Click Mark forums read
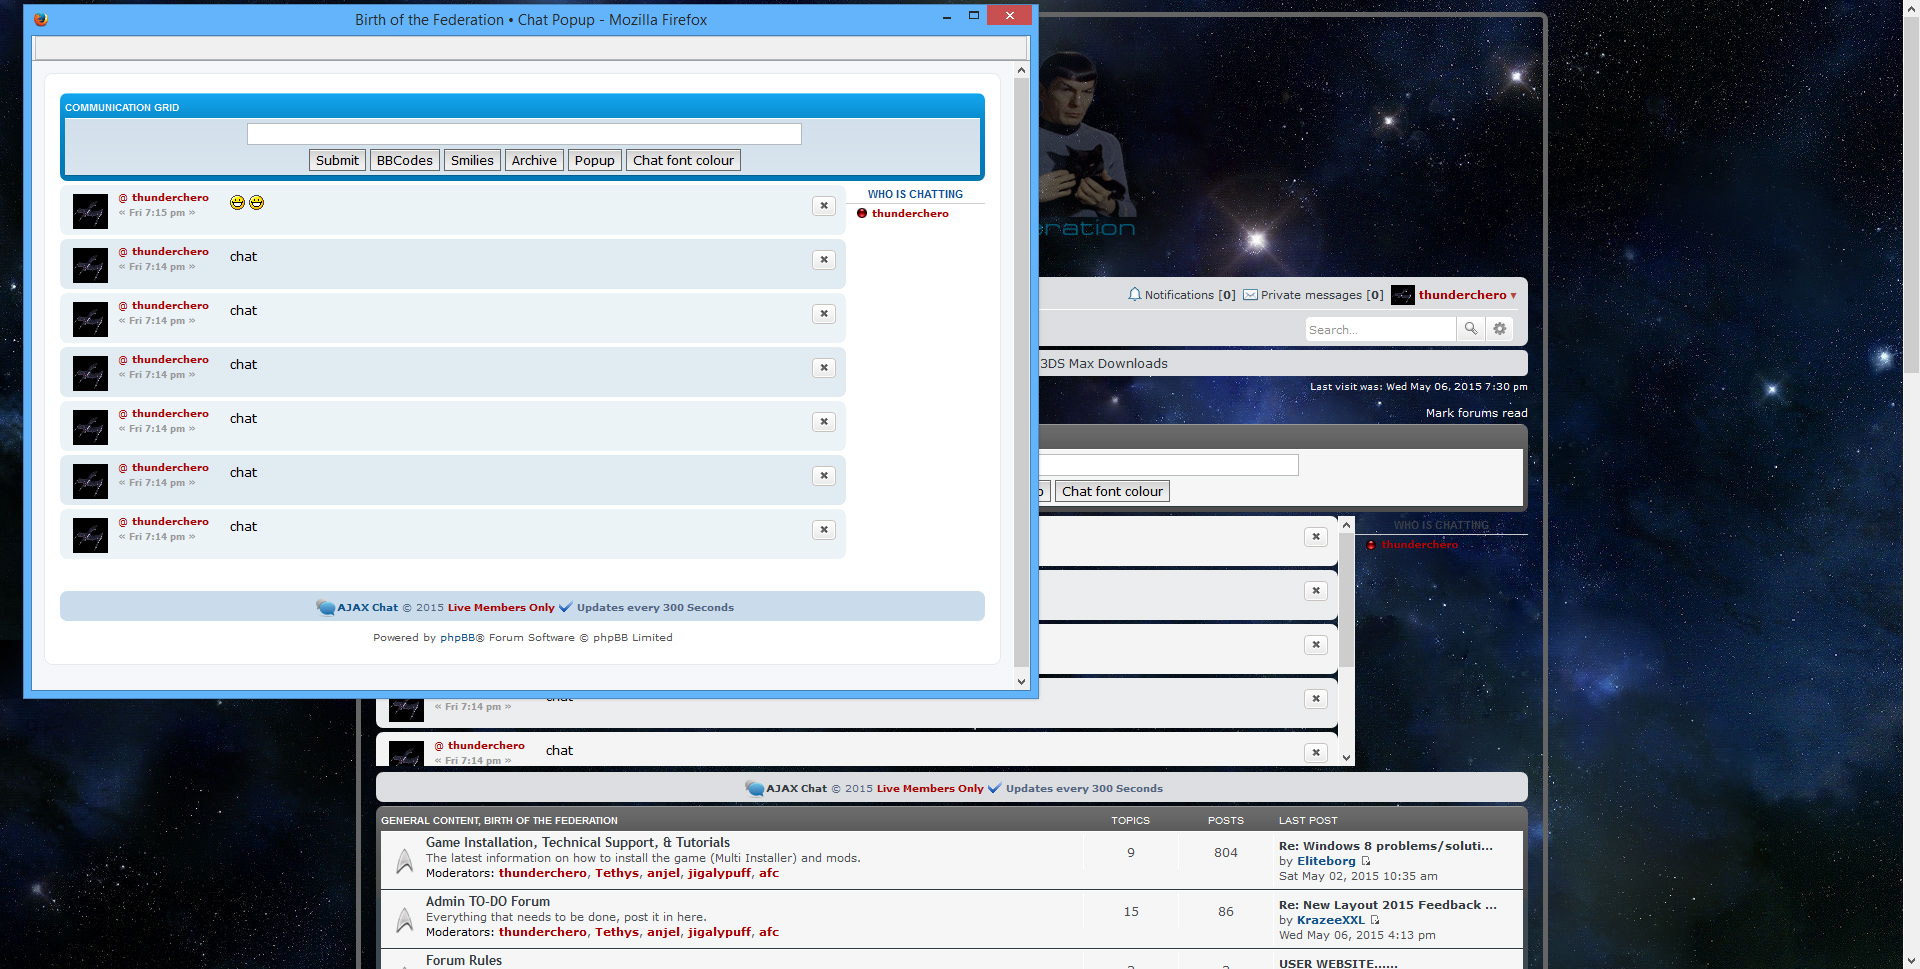 [x=1476, y=413]
